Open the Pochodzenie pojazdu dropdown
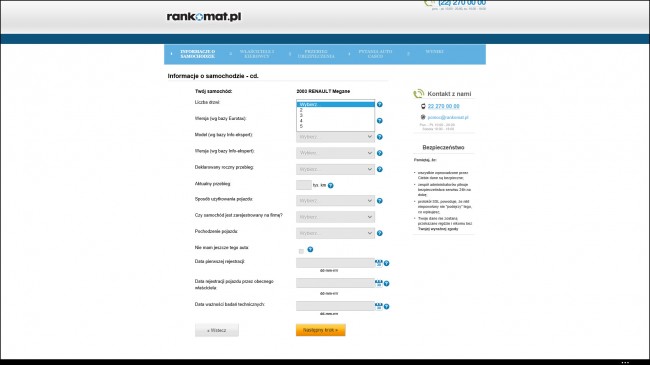Image resolution: width=650 pixels, height=365 pixels. click(335, 233)
